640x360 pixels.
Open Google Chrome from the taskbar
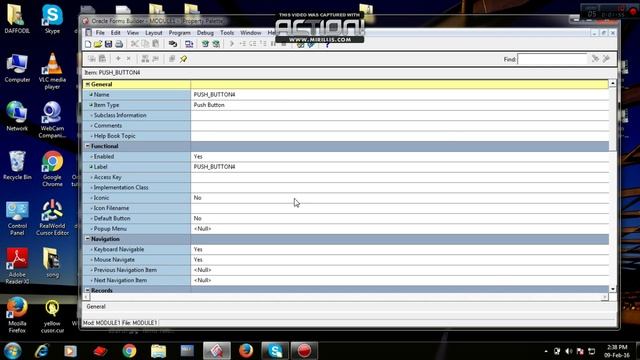[x=129, y=351]
